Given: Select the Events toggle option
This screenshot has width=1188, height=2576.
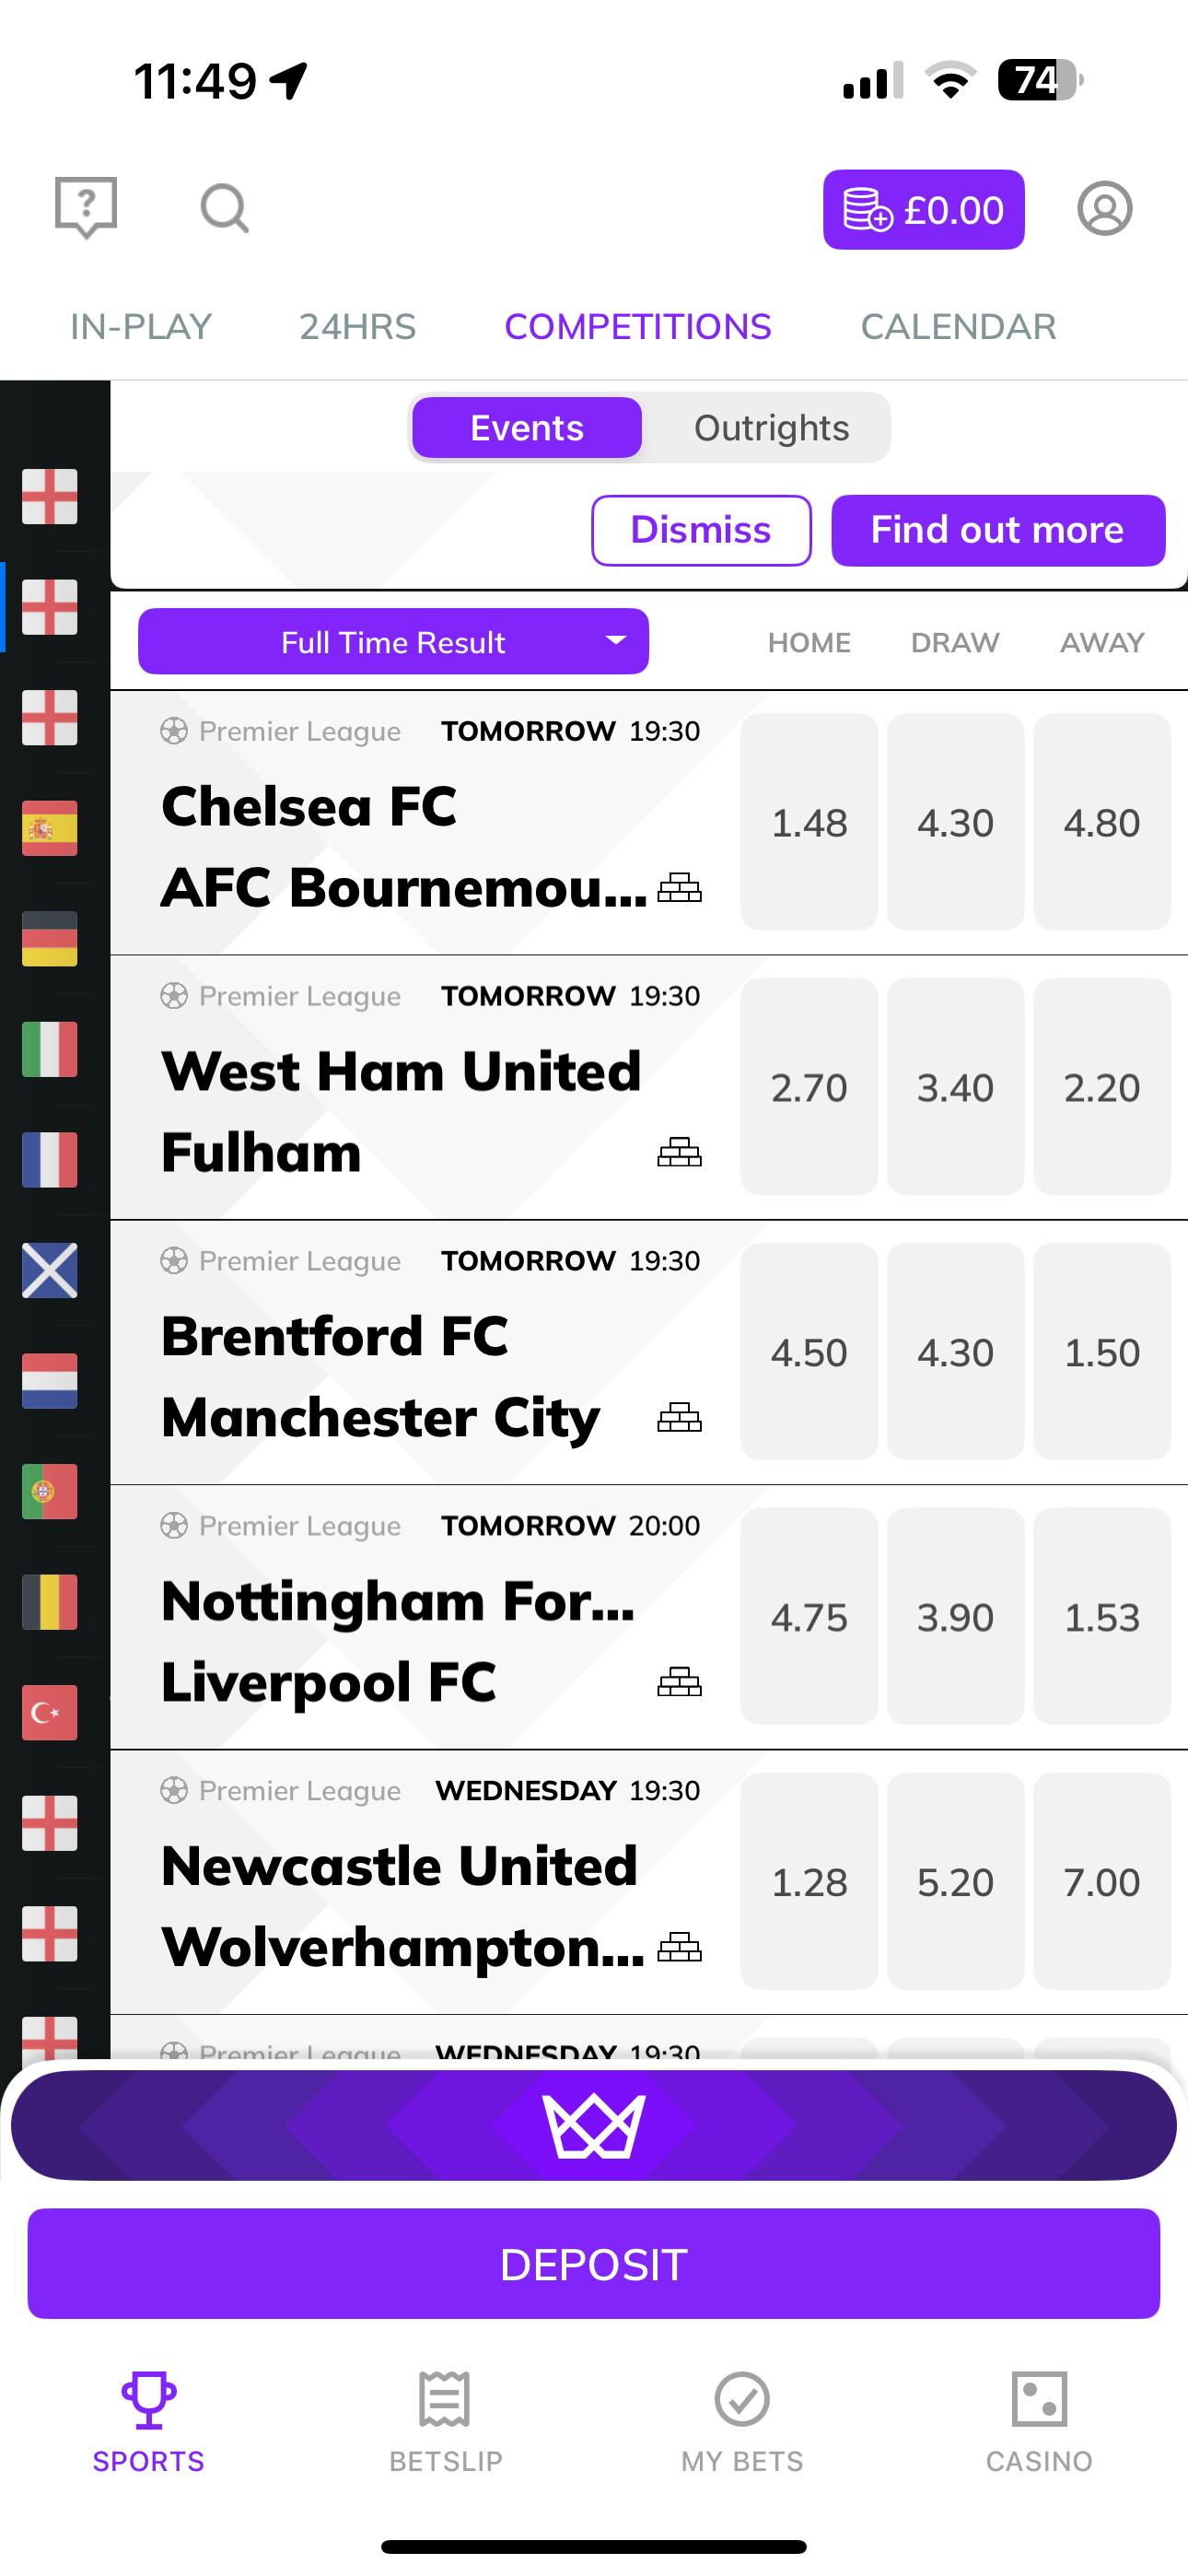Looking at the screenshot, I should [527, 428].
